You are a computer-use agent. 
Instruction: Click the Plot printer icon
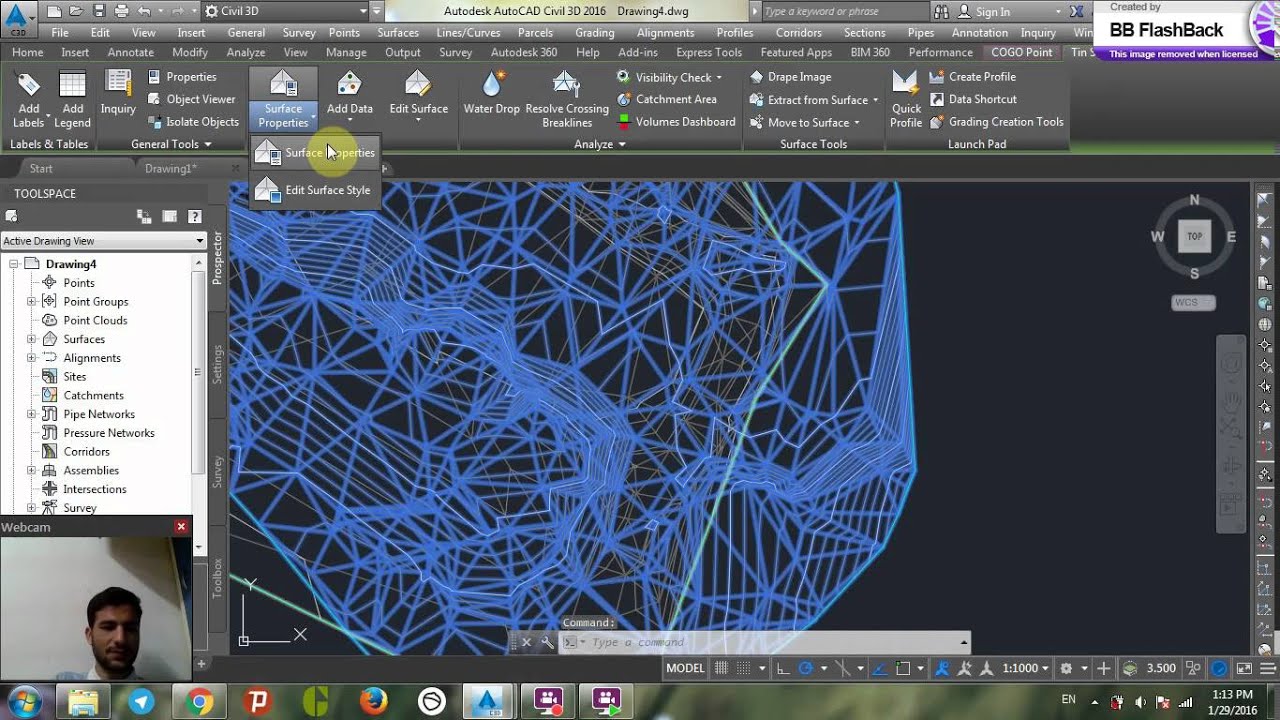click(121, 12)
